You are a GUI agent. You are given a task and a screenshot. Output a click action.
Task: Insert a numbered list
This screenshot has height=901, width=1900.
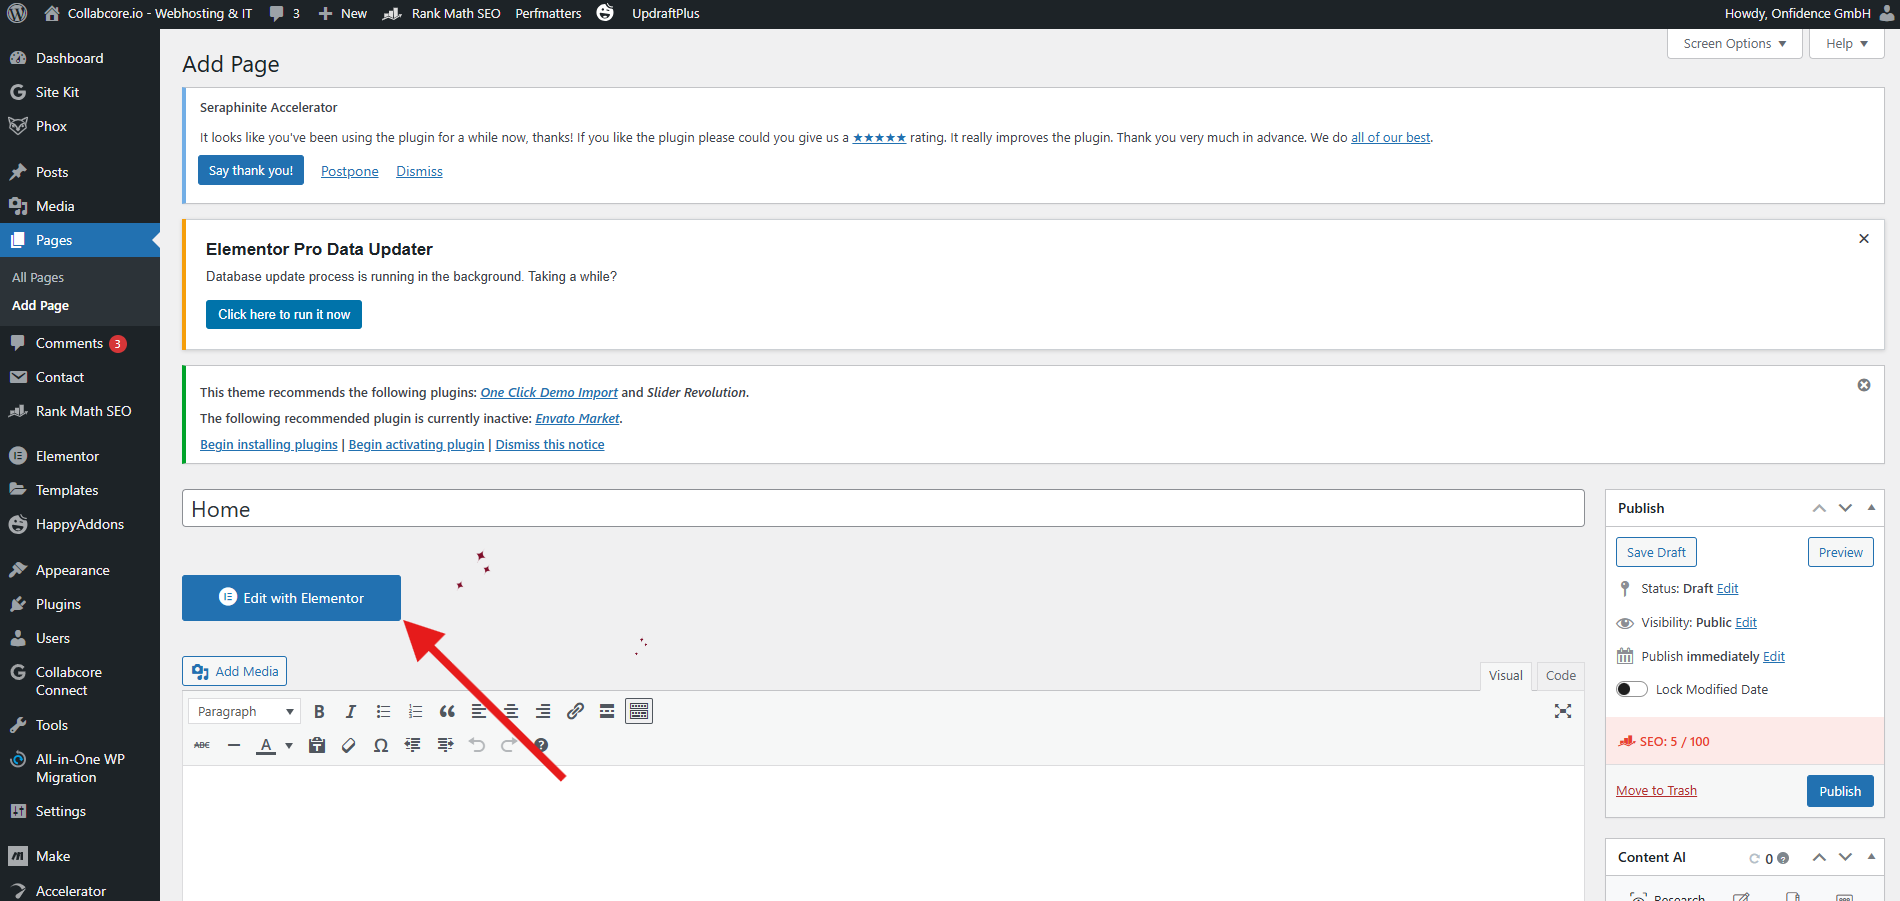coord(415,712)
